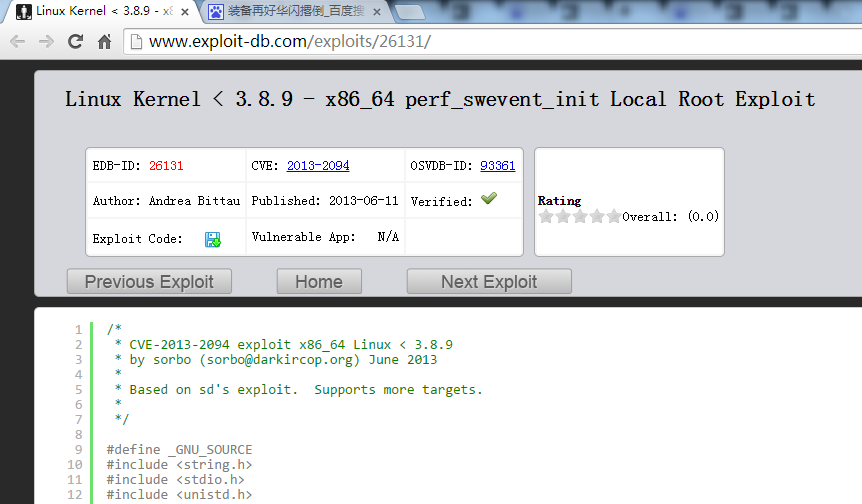The image size is (862, 504).
Task: Rate five stars in Rating
Action: (614, 216)
